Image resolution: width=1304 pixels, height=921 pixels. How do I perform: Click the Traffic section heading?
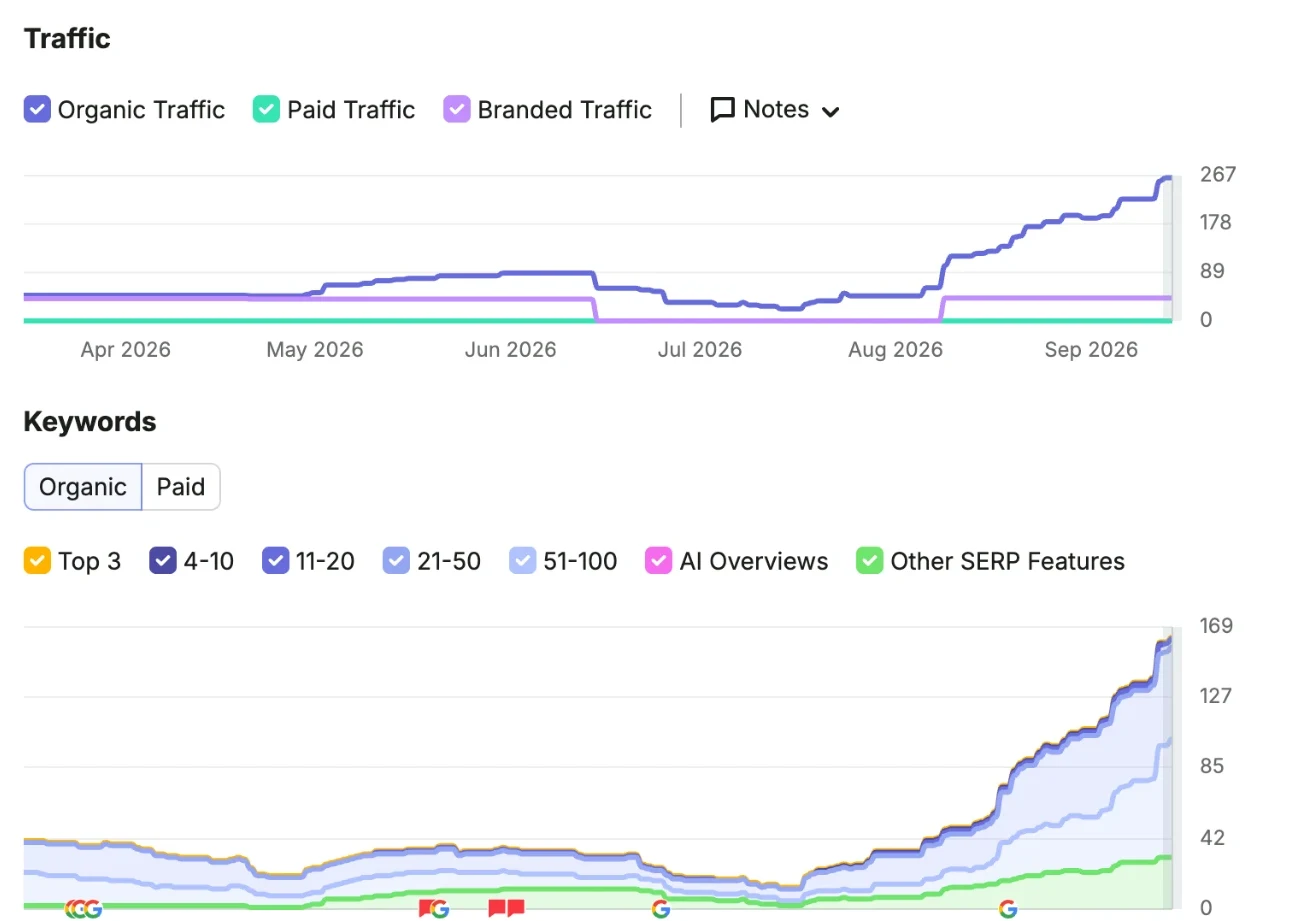click(67, 39)
